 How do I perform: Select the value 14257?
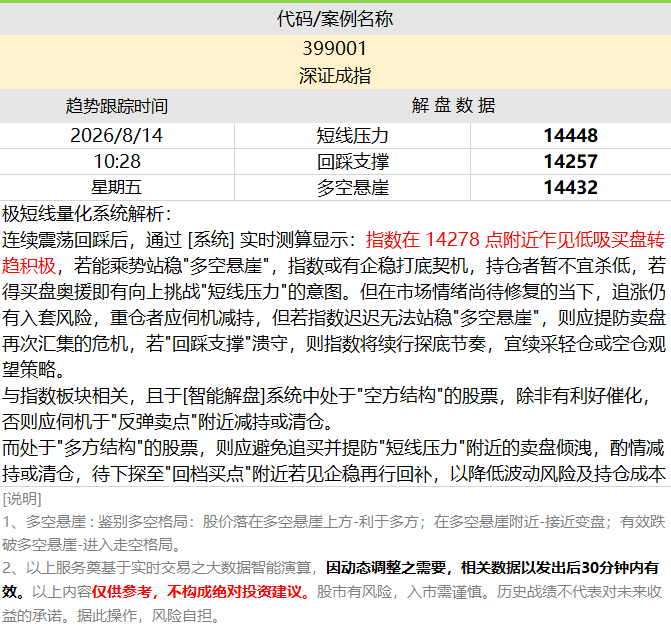570,161
